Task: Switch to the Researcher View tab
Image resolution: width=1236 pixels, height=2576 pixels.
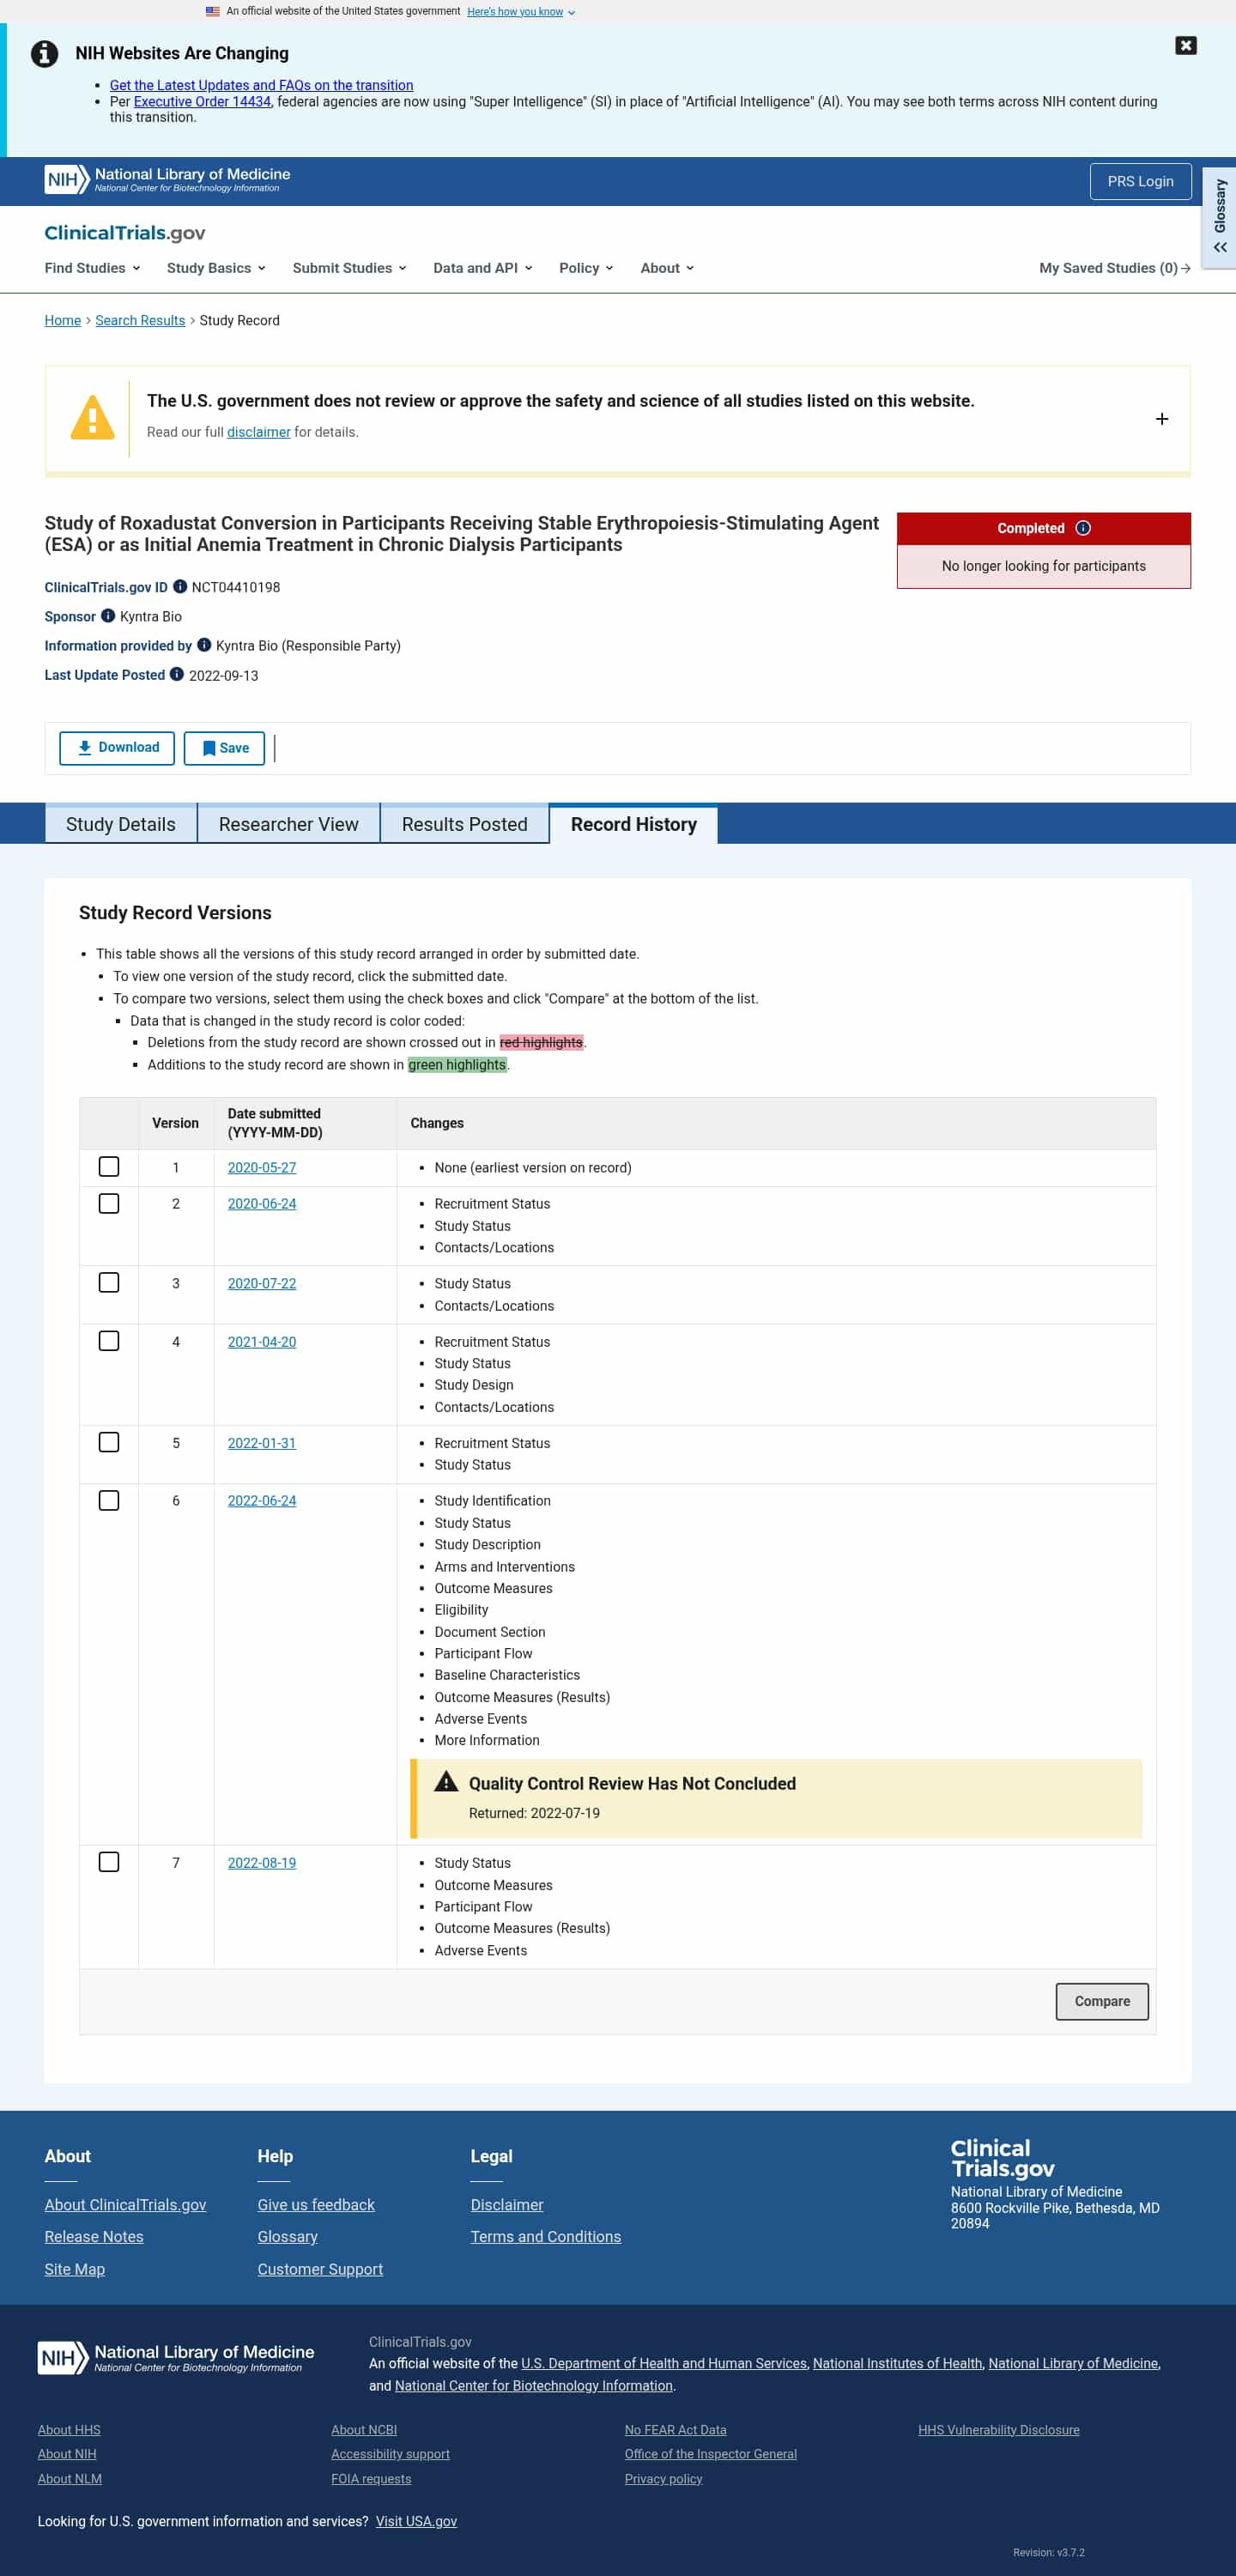Action: 289,824
